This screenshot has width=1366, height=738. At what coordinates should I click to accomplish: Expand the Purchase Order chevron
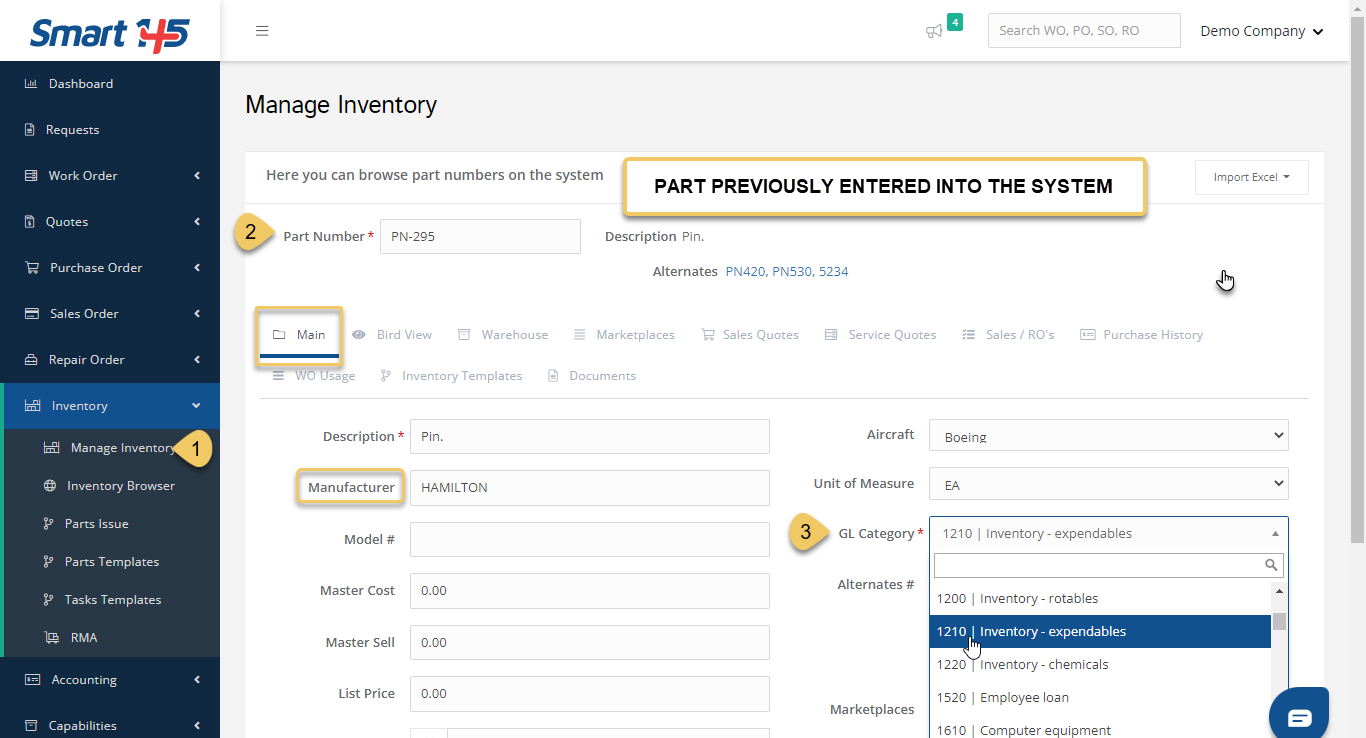[x=197, y=268]
